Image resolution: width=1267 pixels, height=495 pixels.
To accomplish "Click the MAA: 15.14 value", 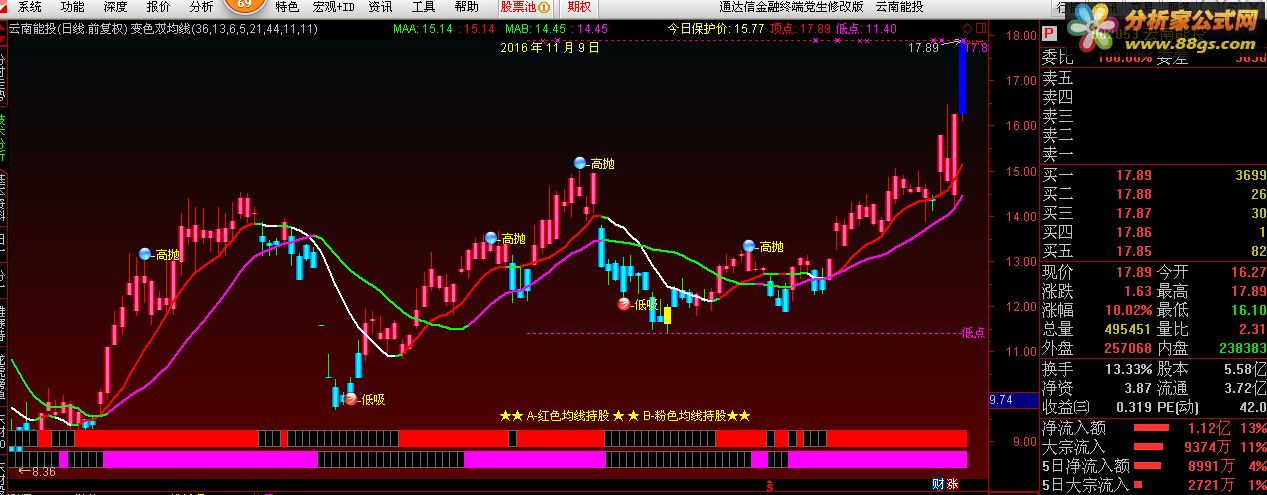I will 424,29.
